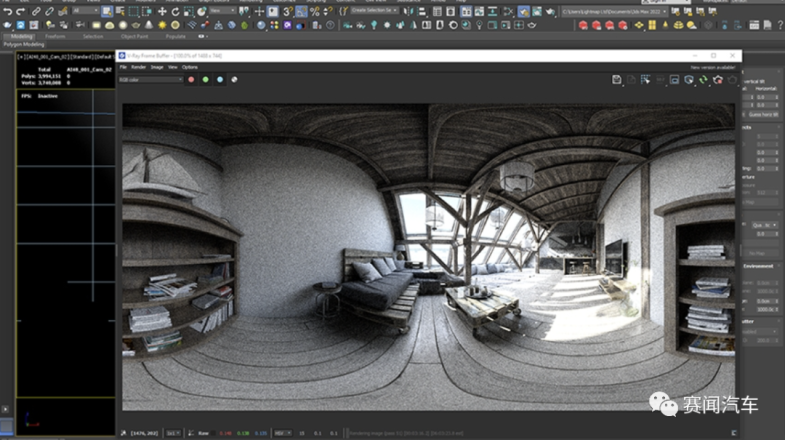Image resolution: width=785 pixels, height=440 pixels.
Task: Open the RGB color channel dropdown
Action: point(150,79)
